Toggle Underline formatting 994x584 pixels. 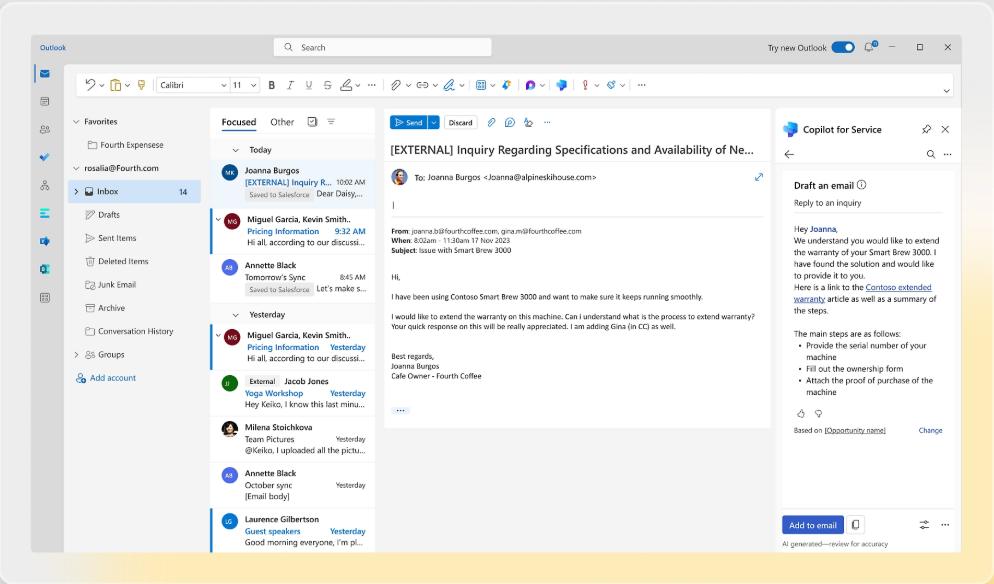(309, 85)
